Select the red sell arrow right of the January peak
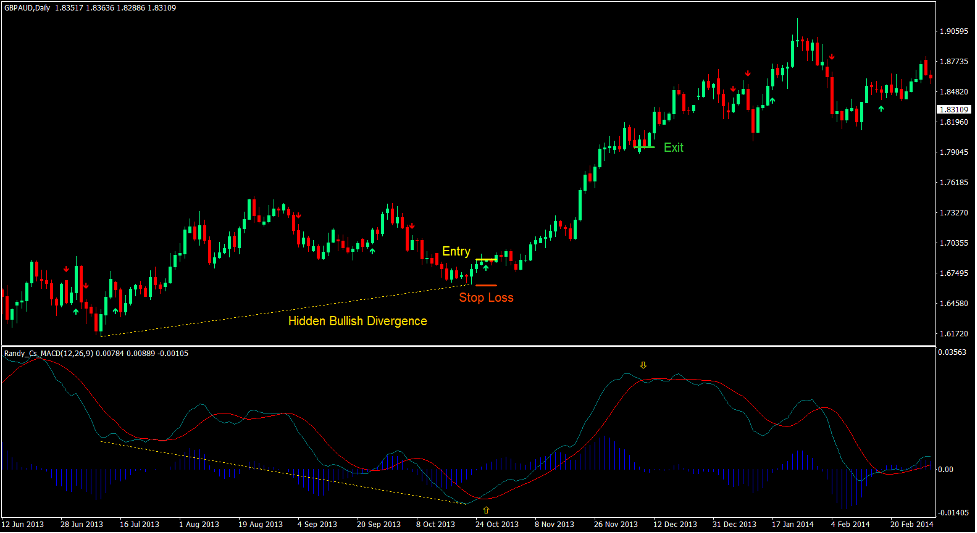The height and width of the screenshot is (533, 977). (x=831, y=58)
